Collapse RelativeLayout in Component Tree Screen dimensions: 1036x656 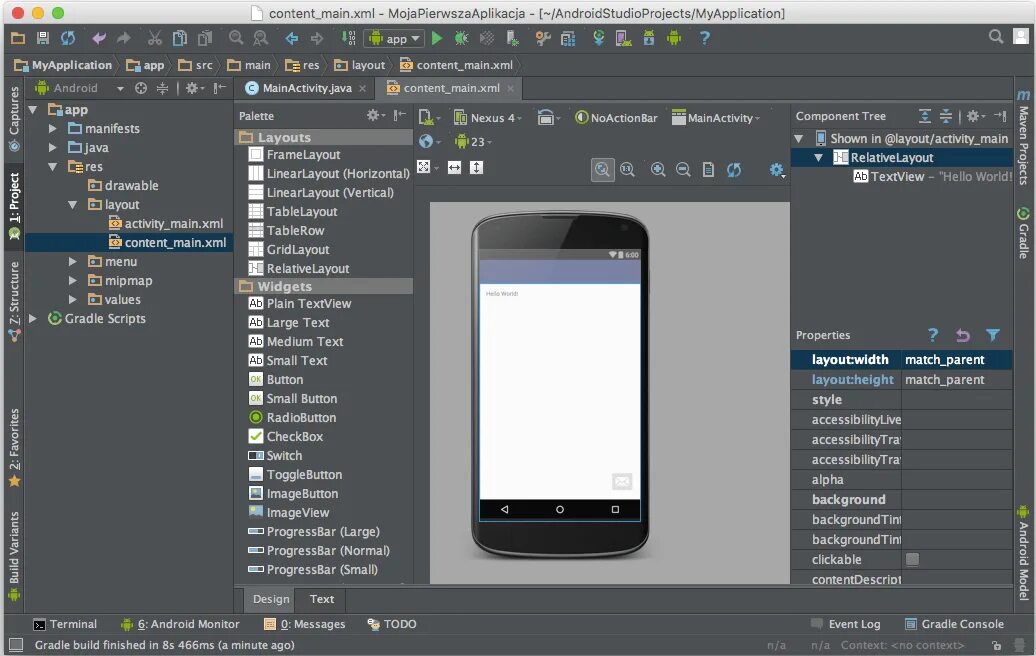pos(819,157)
